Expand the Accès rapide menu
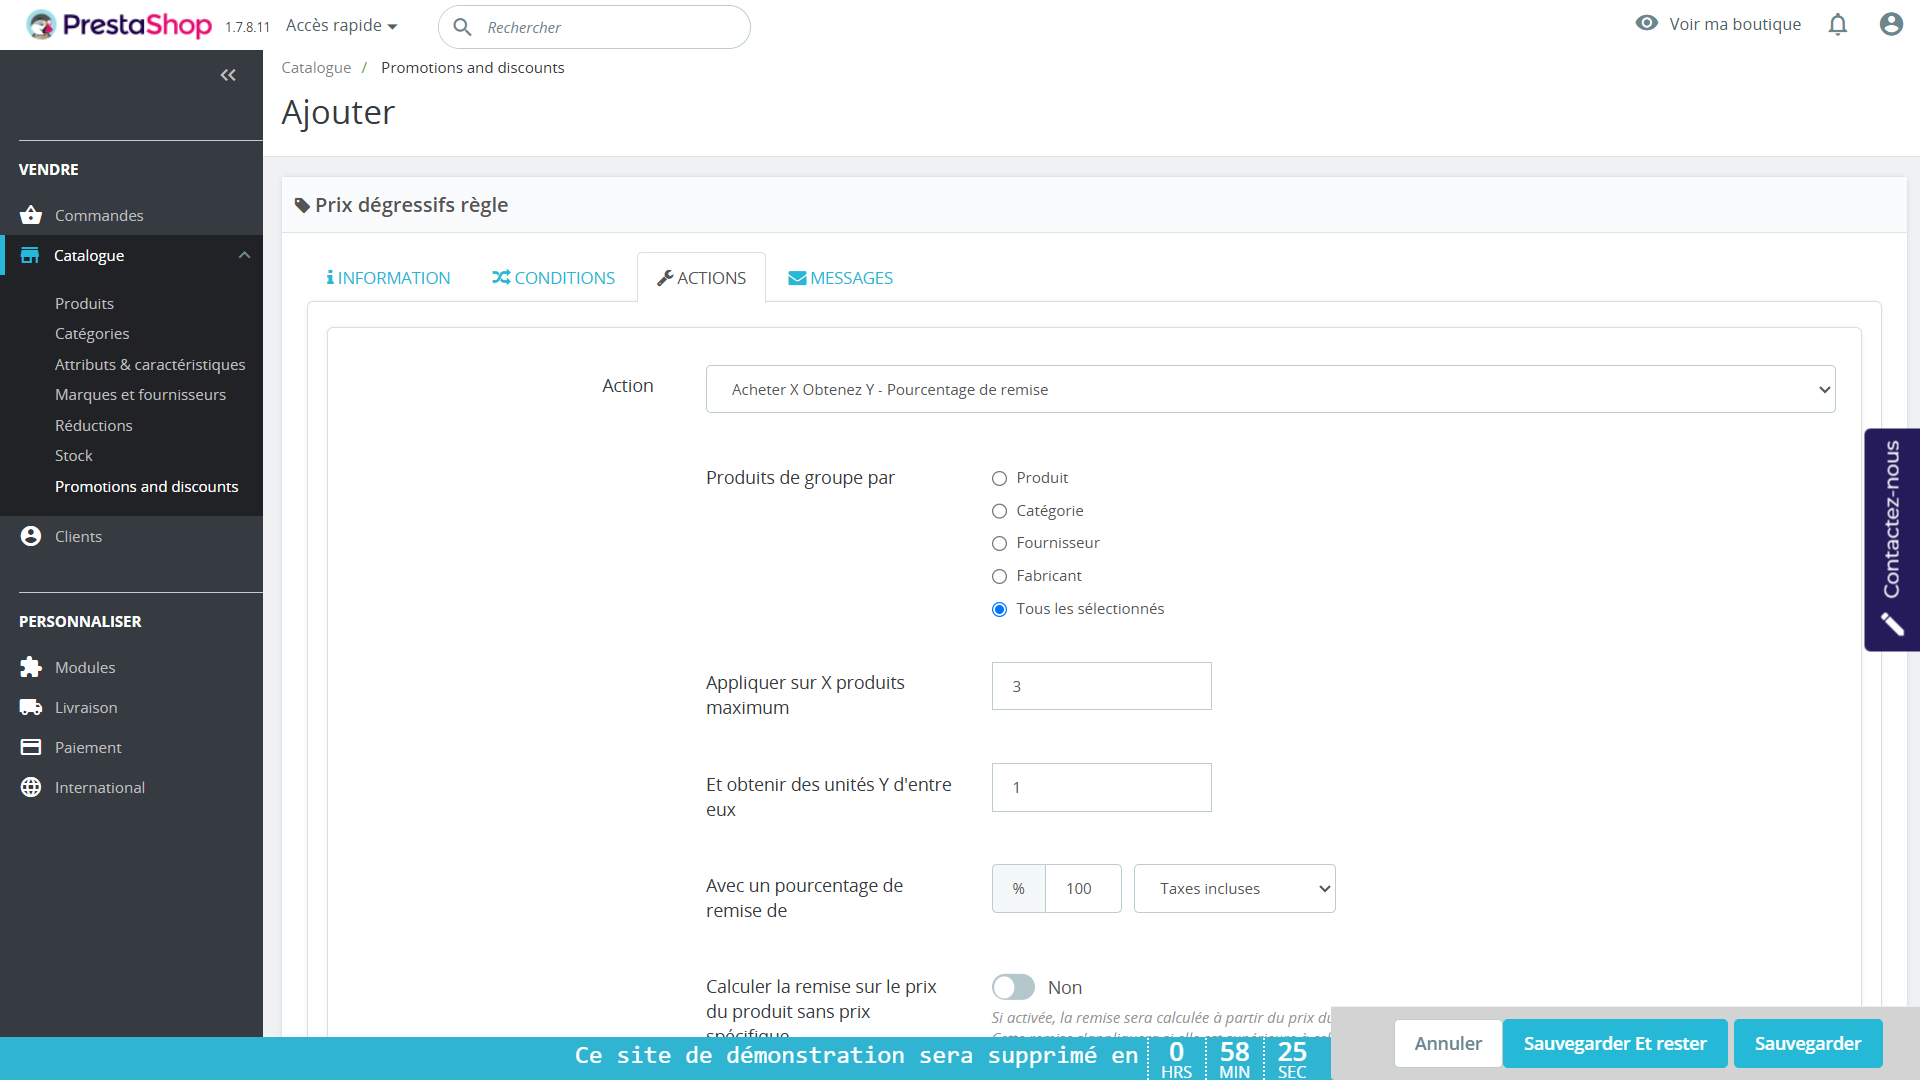The width and height of the screenshot is (1920, 1080). 341,26
